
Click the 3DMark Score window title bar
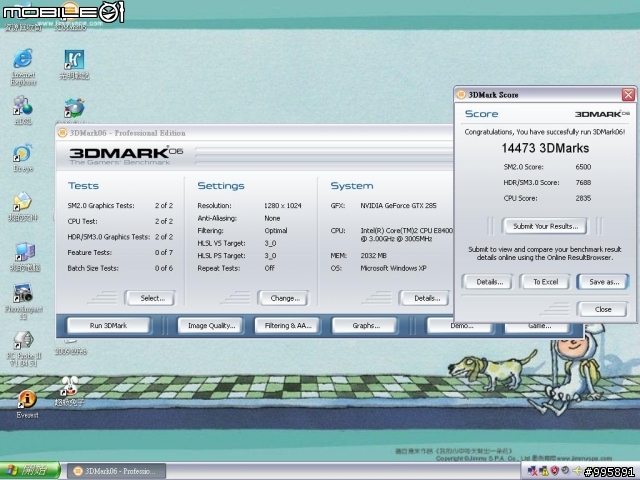click(x=544, y=95)
